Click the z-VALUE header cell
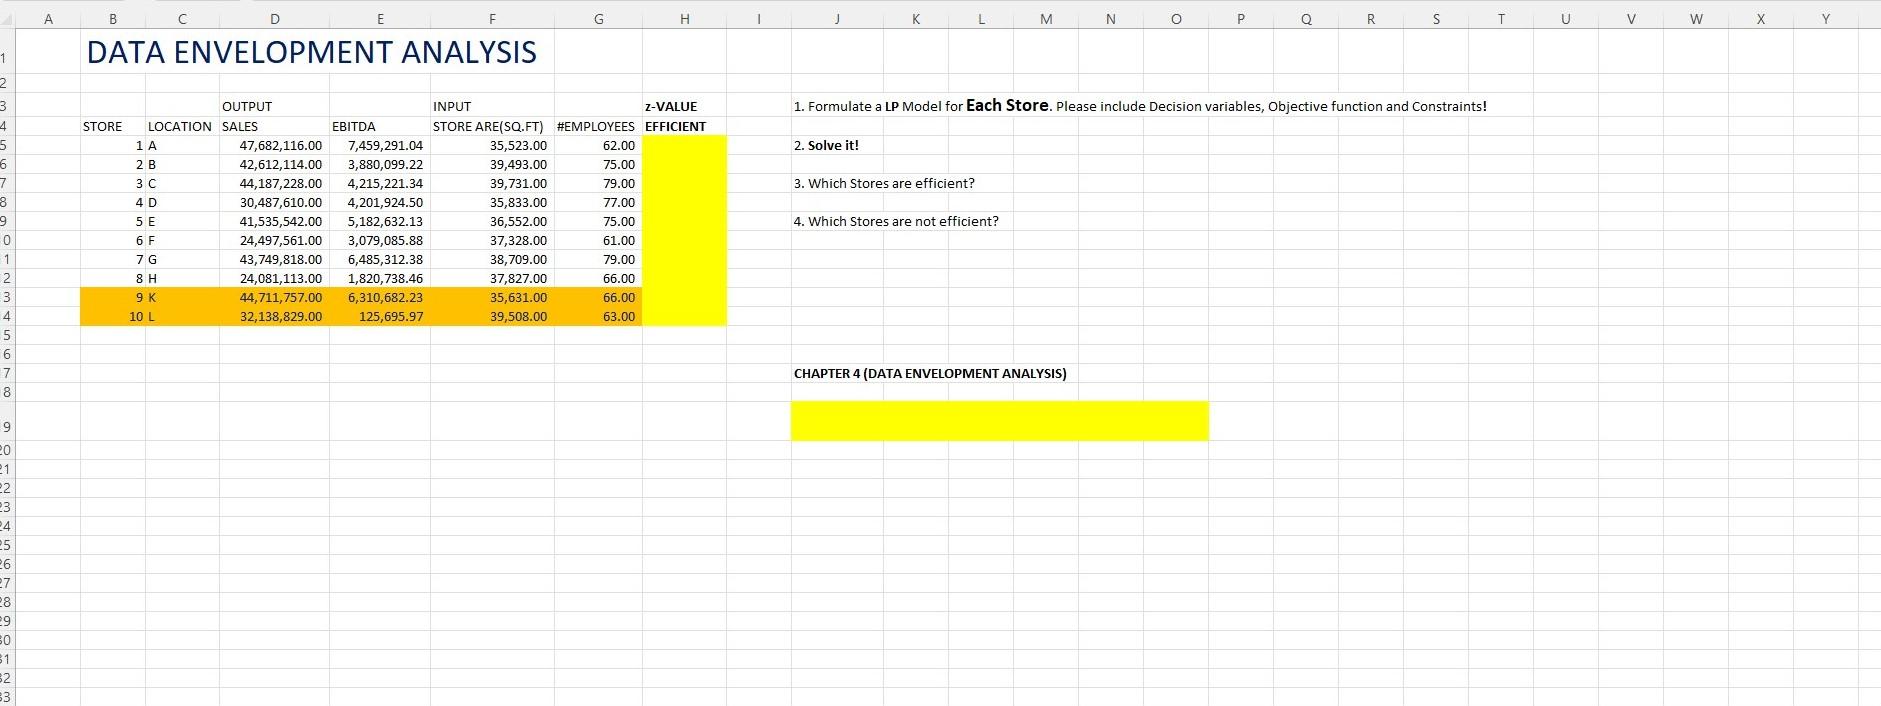Screen dimensions: 1881x706 point(672,106)
